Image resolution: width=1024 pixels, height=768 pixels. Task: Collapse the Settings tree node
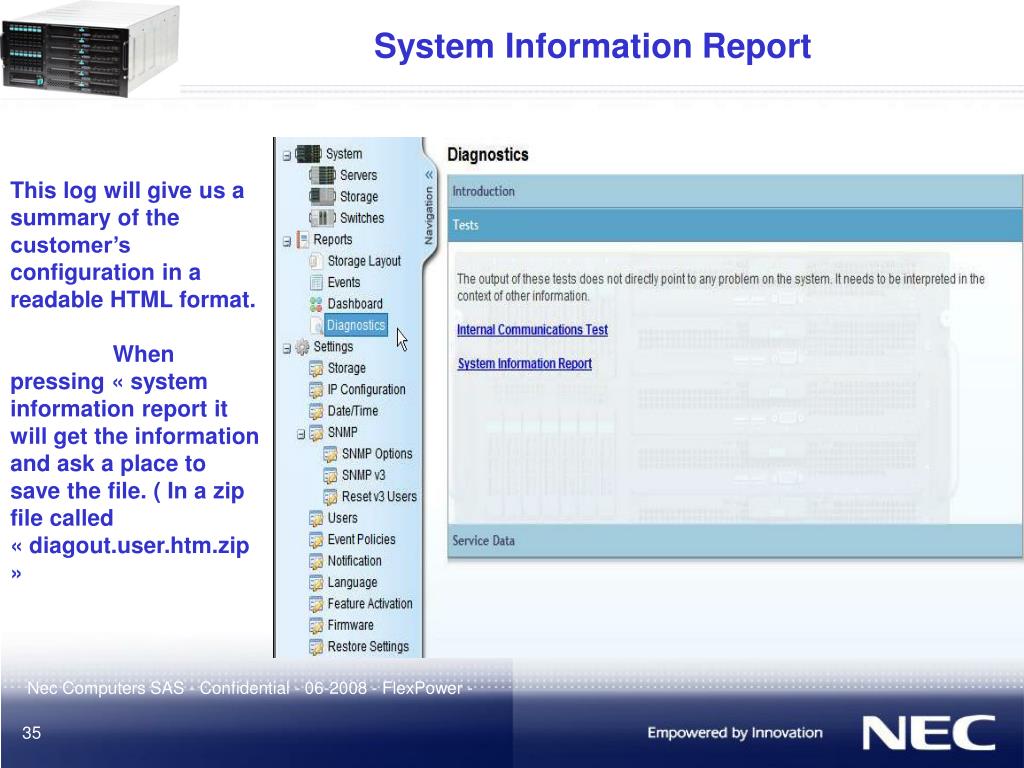pyautogui.click(x=287, y=349)
